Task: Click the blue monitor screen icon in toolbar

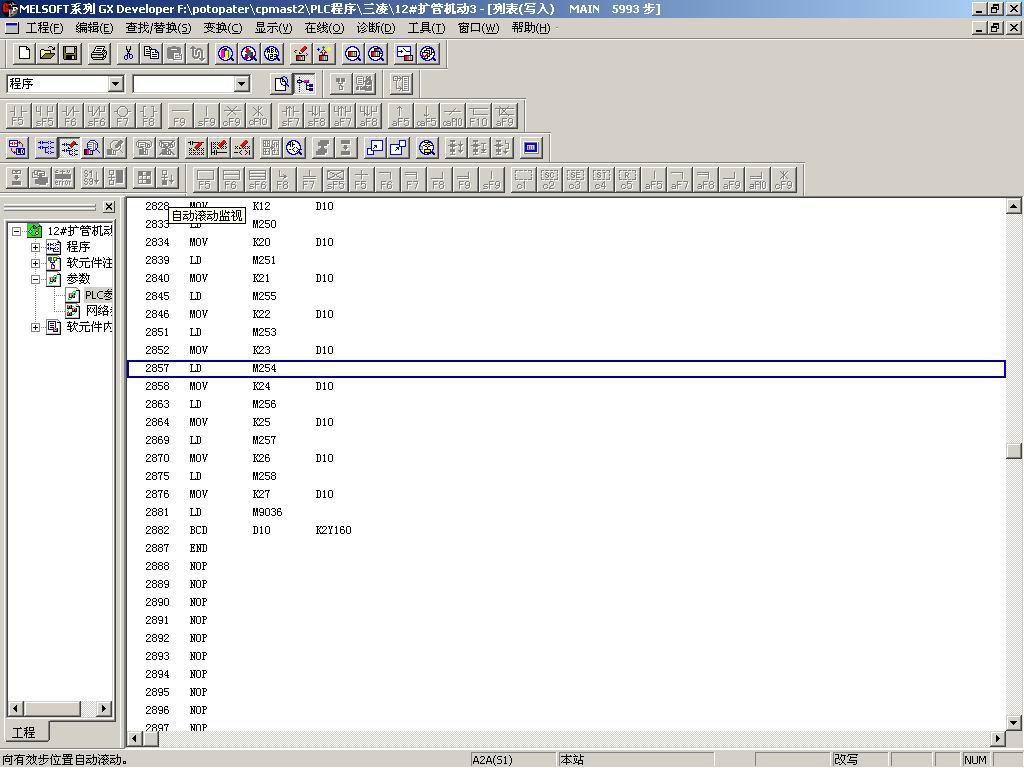Action: tap(531, 148)
